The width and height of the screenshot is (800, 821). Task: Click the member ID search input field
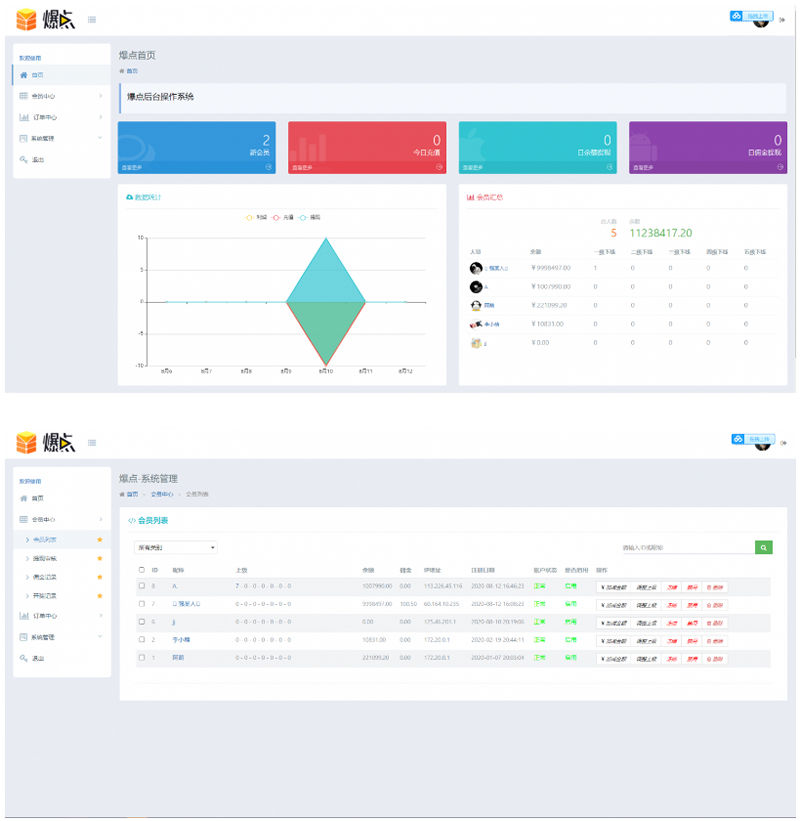[x=686, y=547]
